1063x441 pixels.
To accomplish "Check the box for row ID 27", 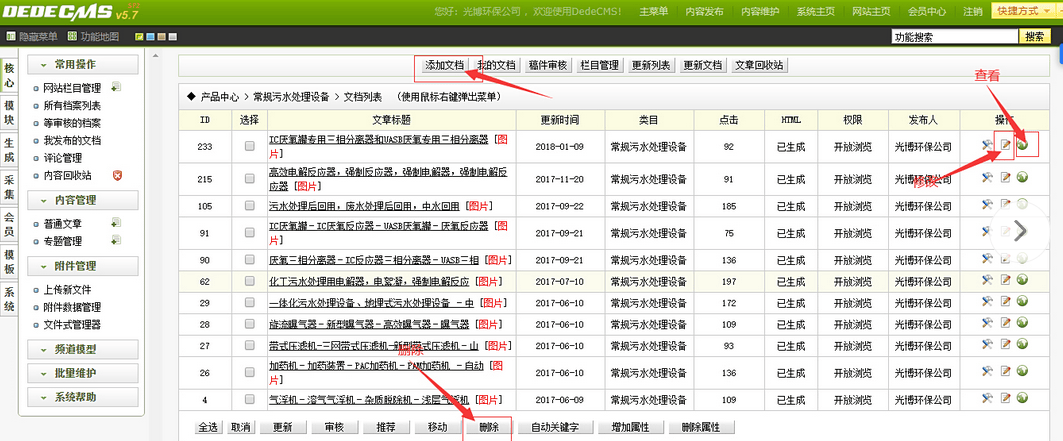I will point(249,346).
